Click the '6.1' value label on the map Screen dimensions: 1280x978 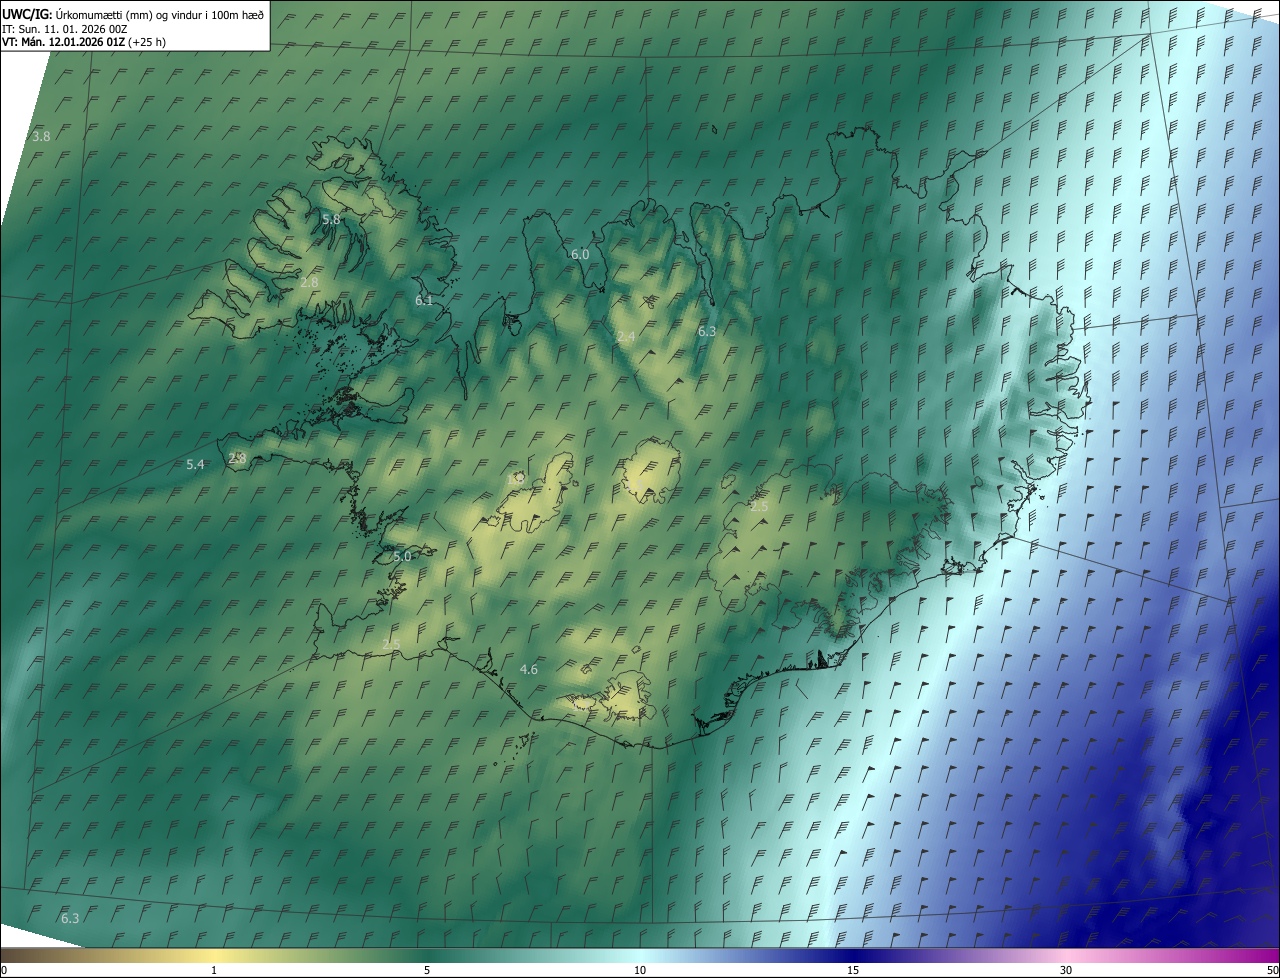(424, 300)
